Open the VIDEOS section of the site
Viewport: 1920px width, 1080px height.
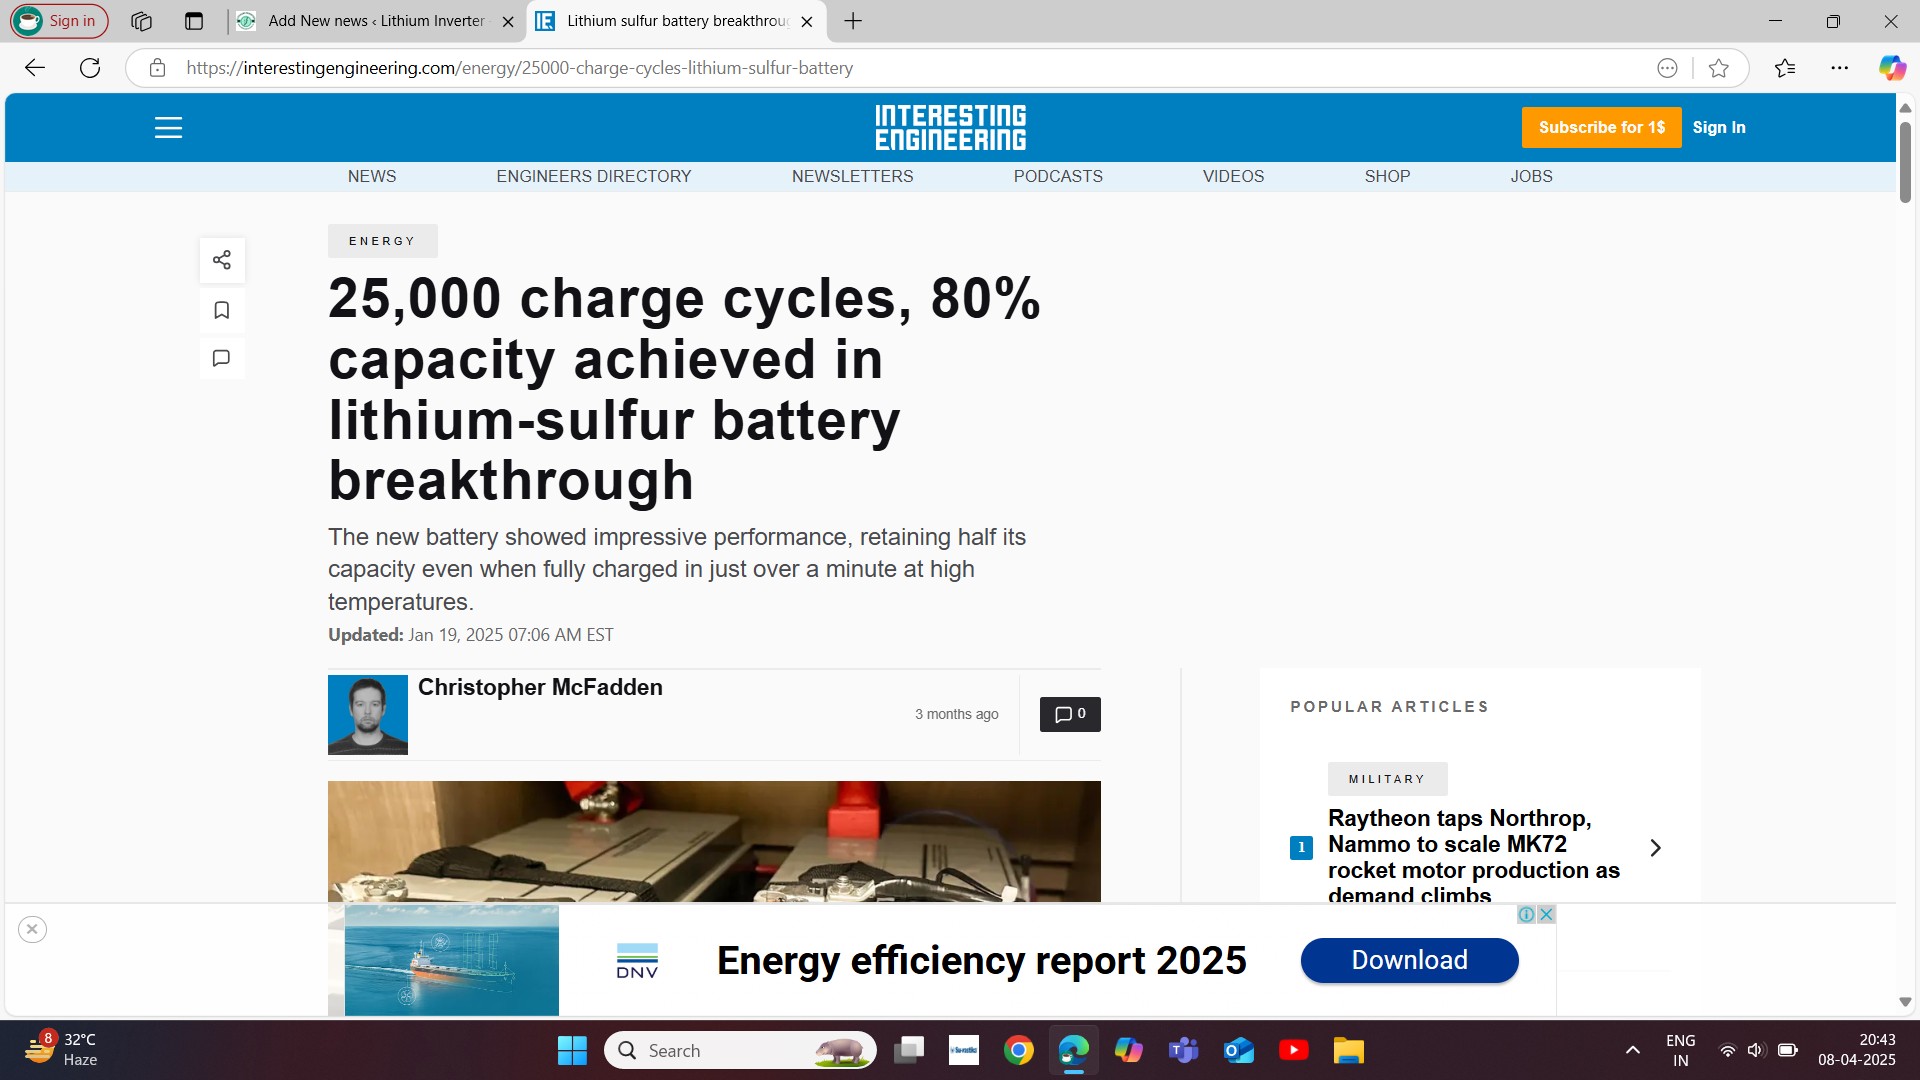tap(1233, 176)
